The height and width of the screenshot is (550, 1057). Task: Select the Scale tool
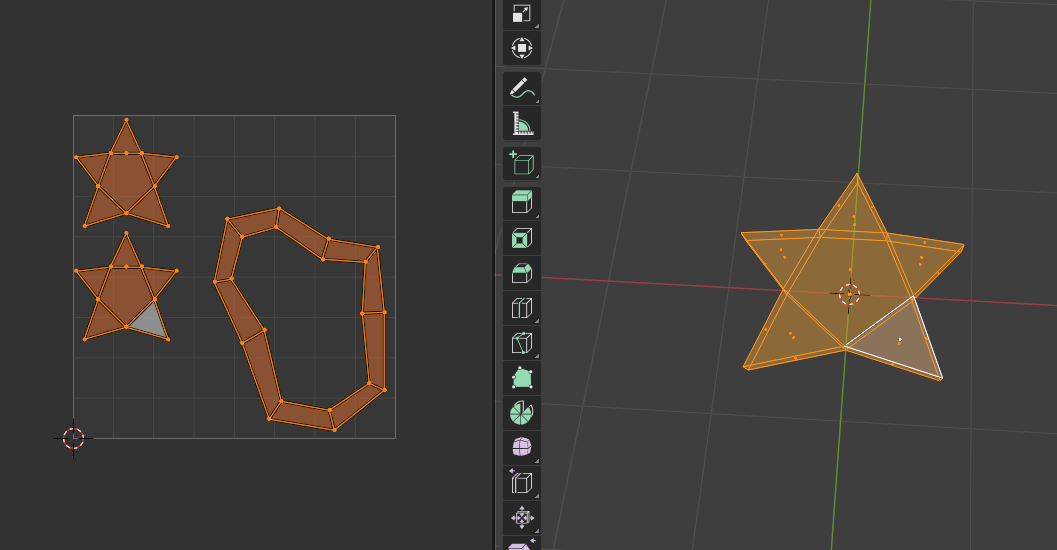pos(521,13)
